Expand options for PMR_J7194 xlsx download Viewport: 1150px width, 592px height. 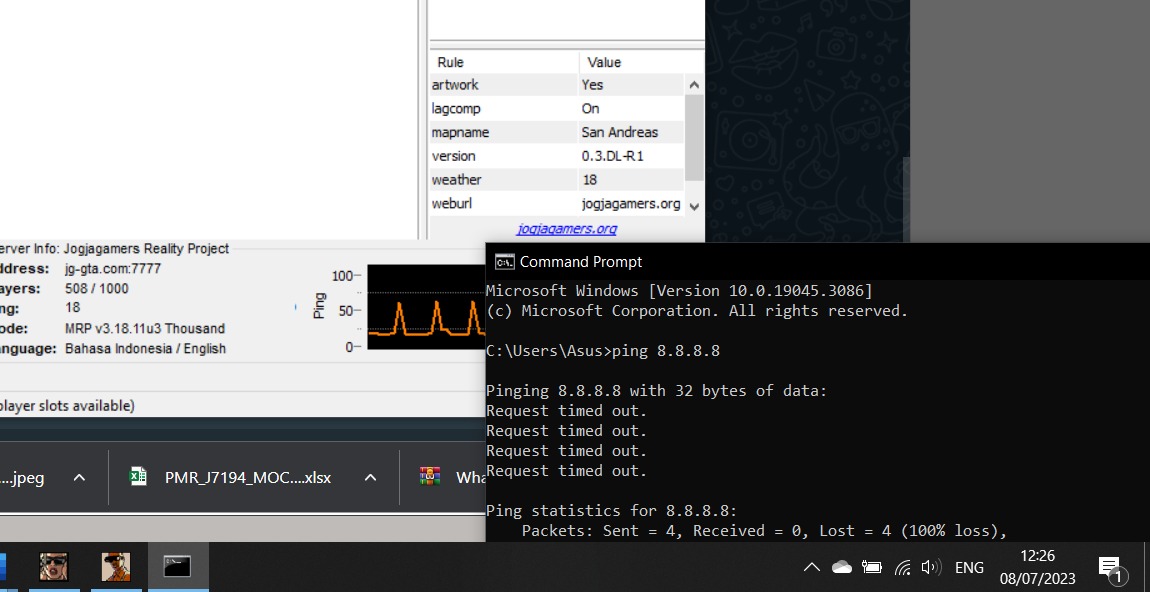click(x=370, y=478)
